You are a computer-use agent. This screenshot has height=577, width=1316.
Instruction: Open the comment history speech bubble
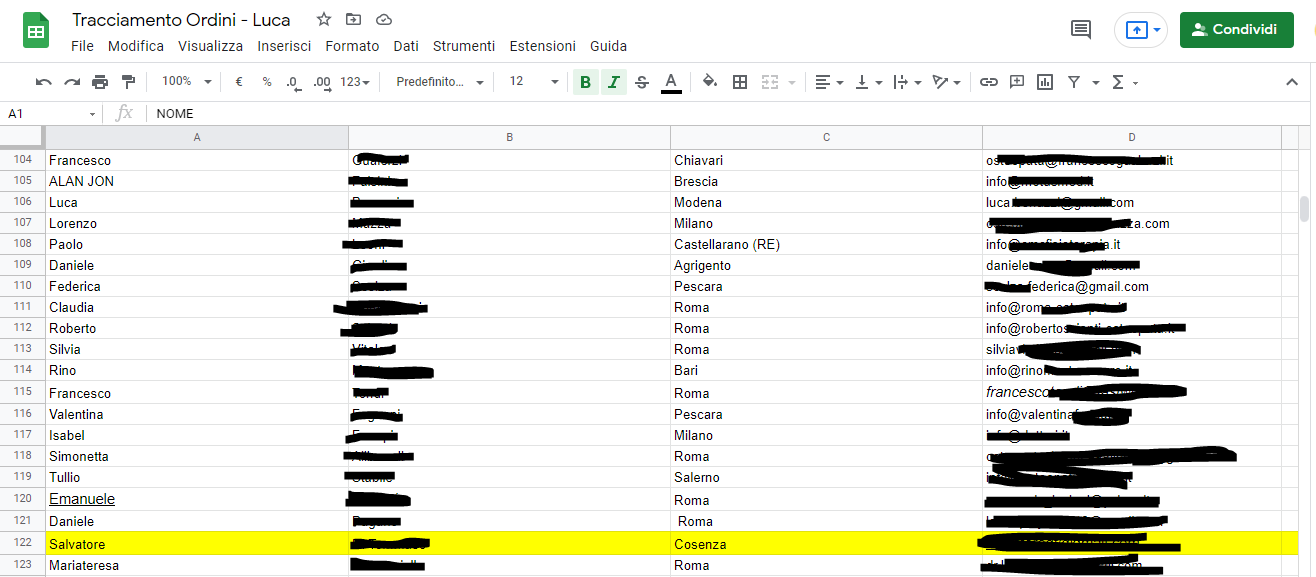(x=1081, y=30)
